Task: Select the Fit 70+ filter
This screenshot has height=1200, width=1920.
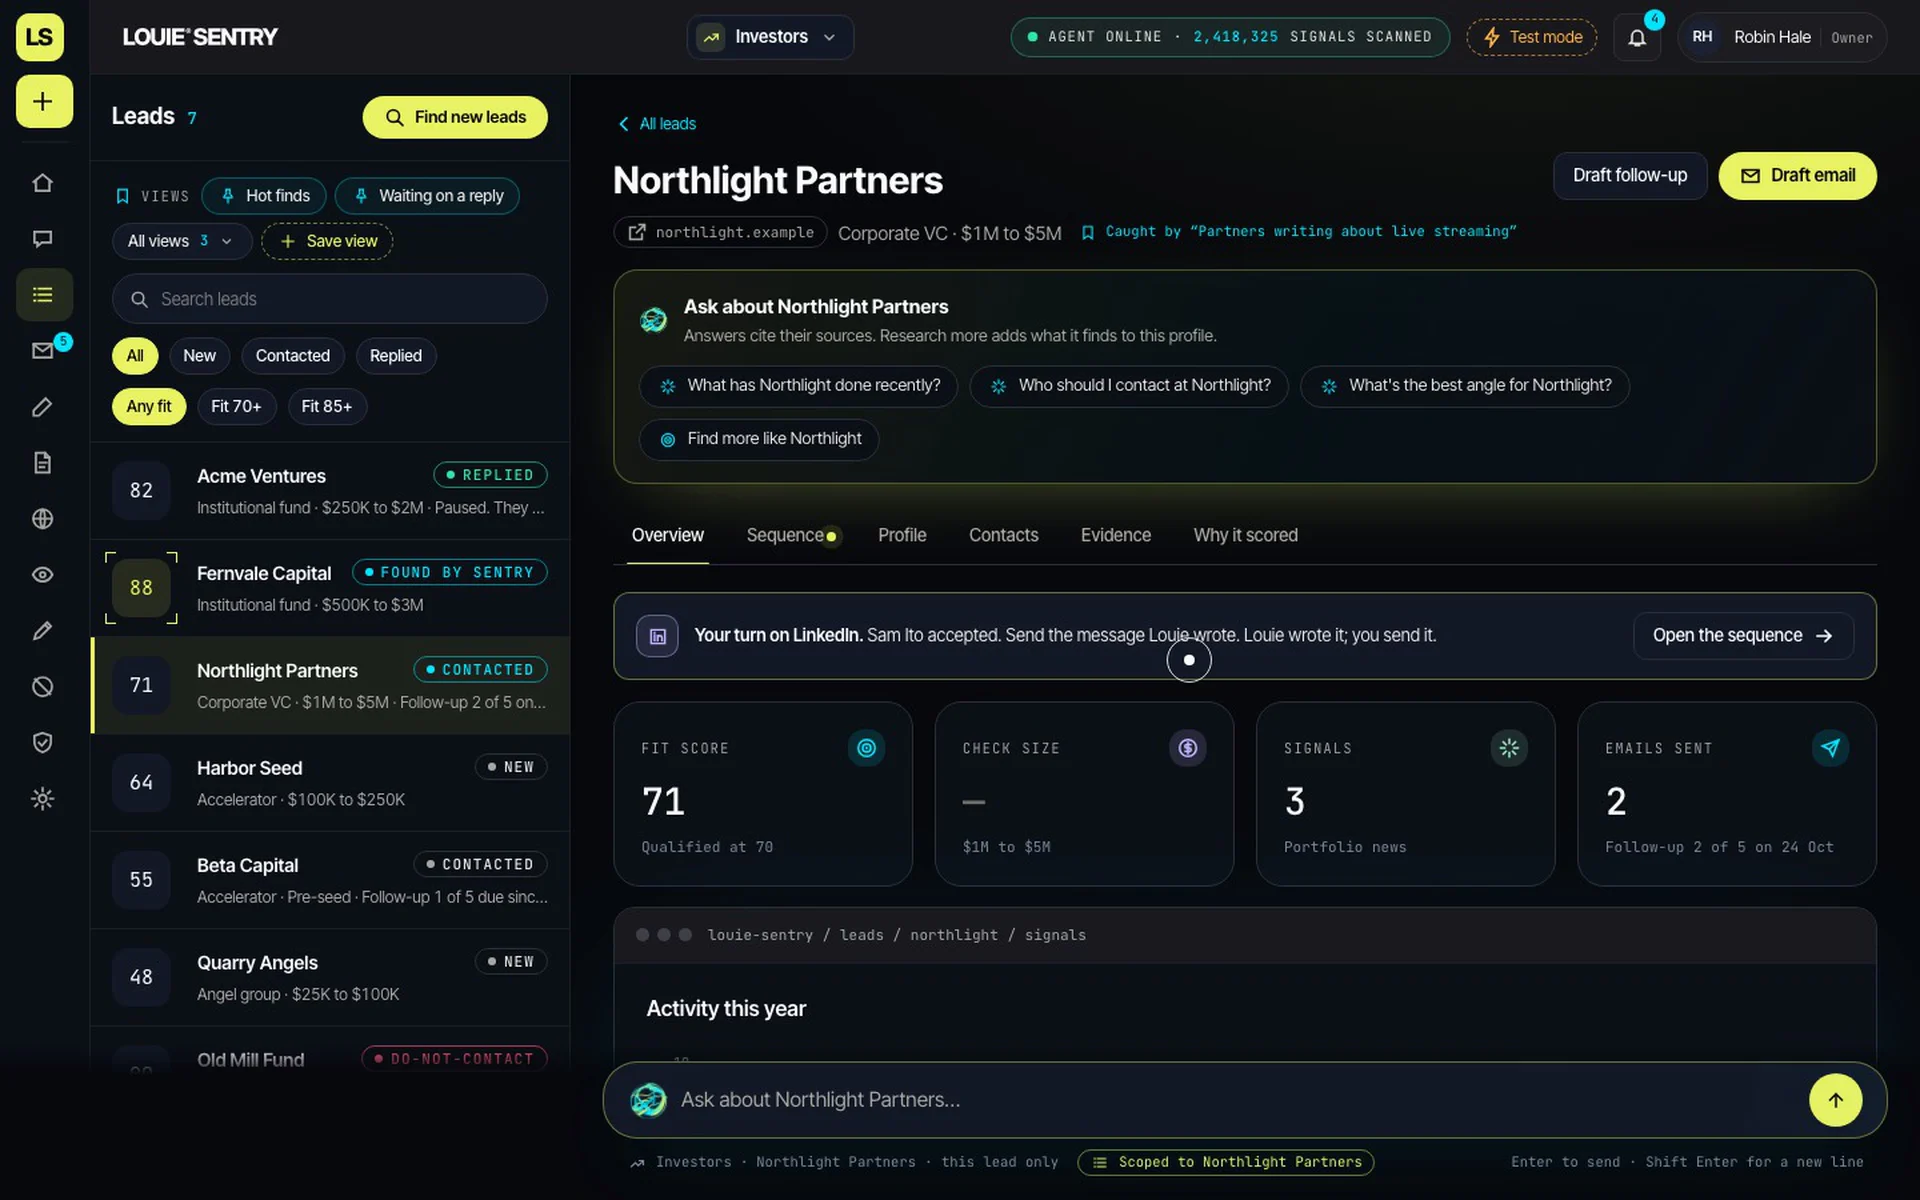Action: click(x=236, y=407)
